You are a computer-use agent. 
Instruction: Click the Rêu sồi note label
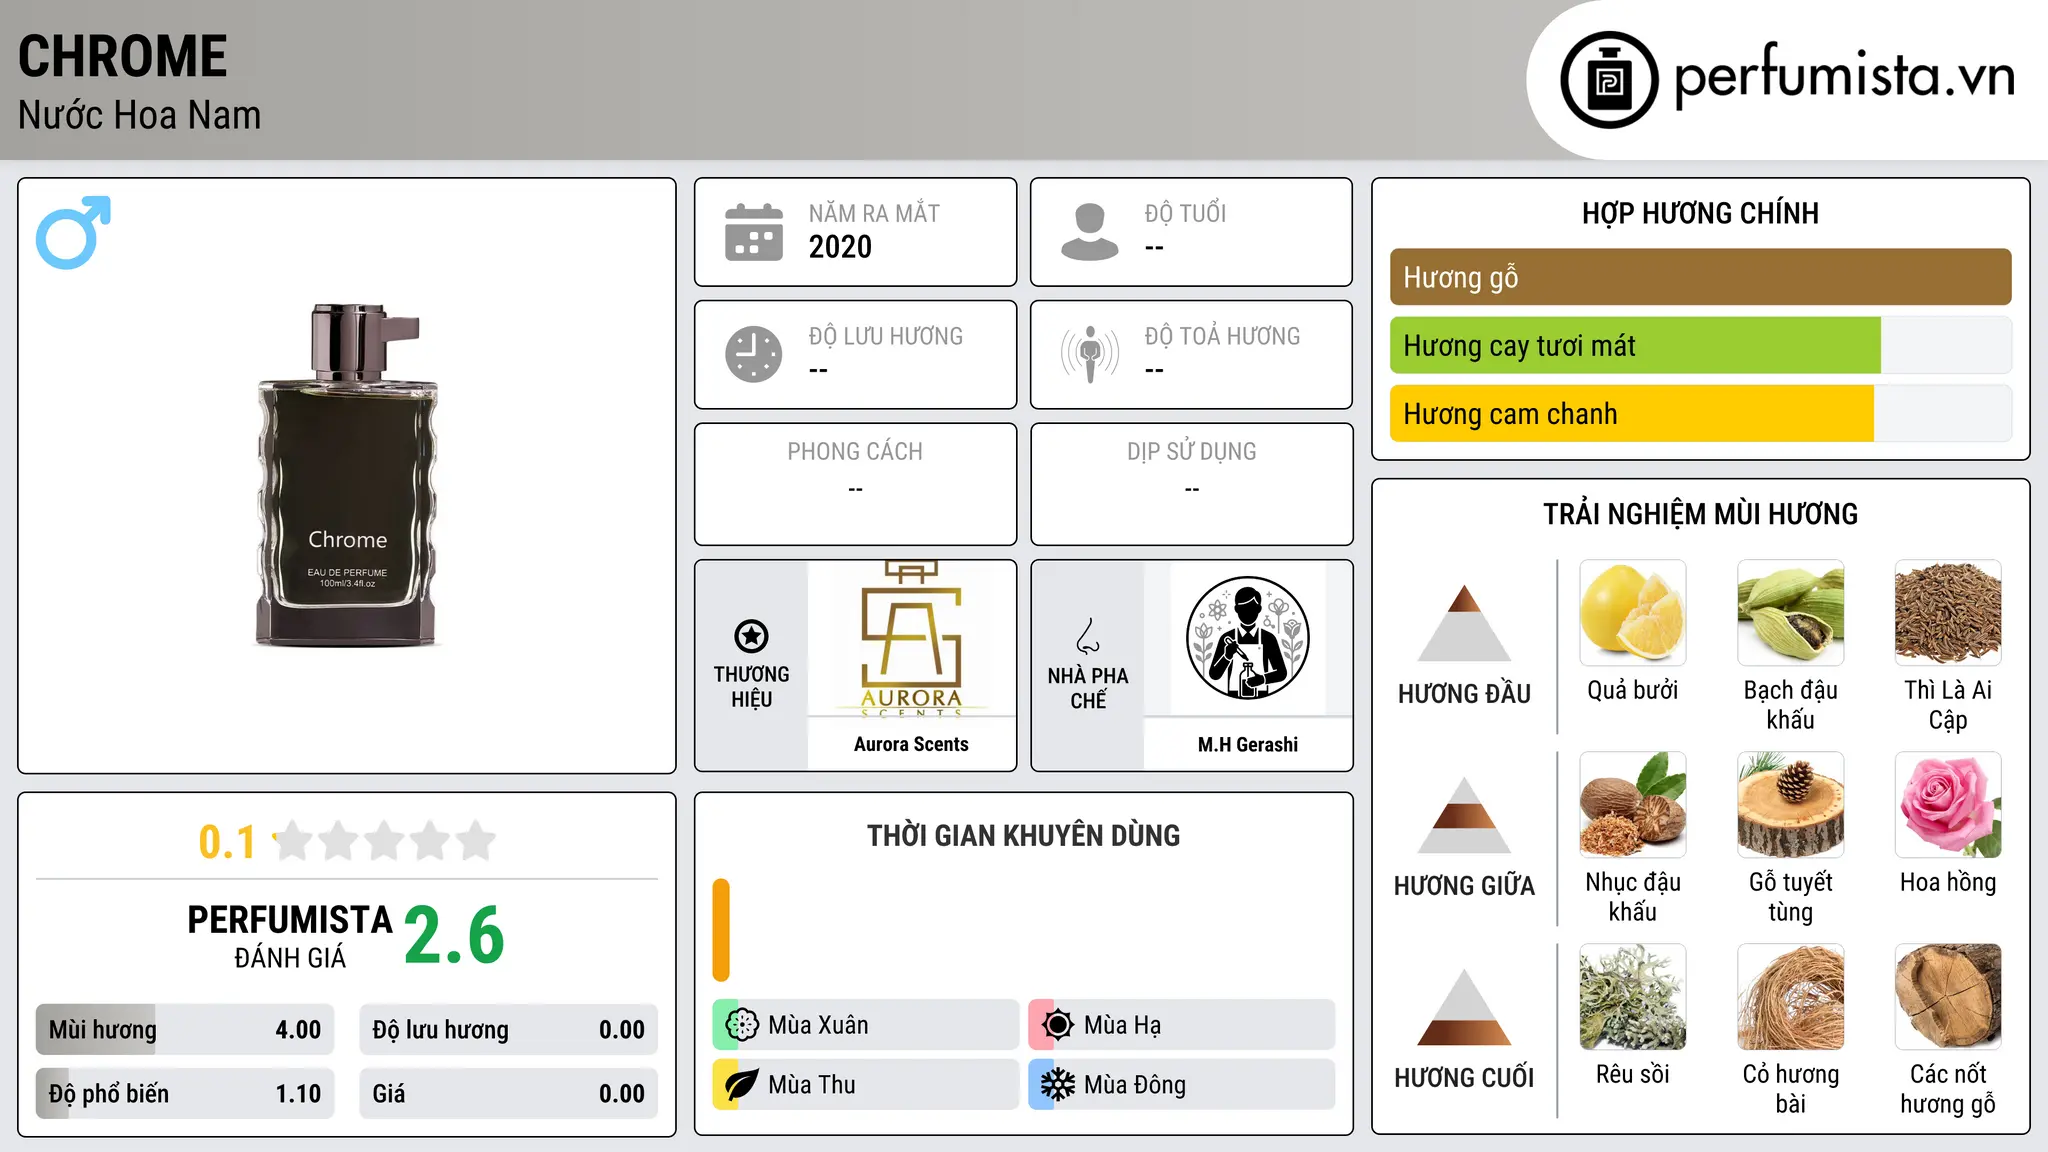(1633, 1074)
